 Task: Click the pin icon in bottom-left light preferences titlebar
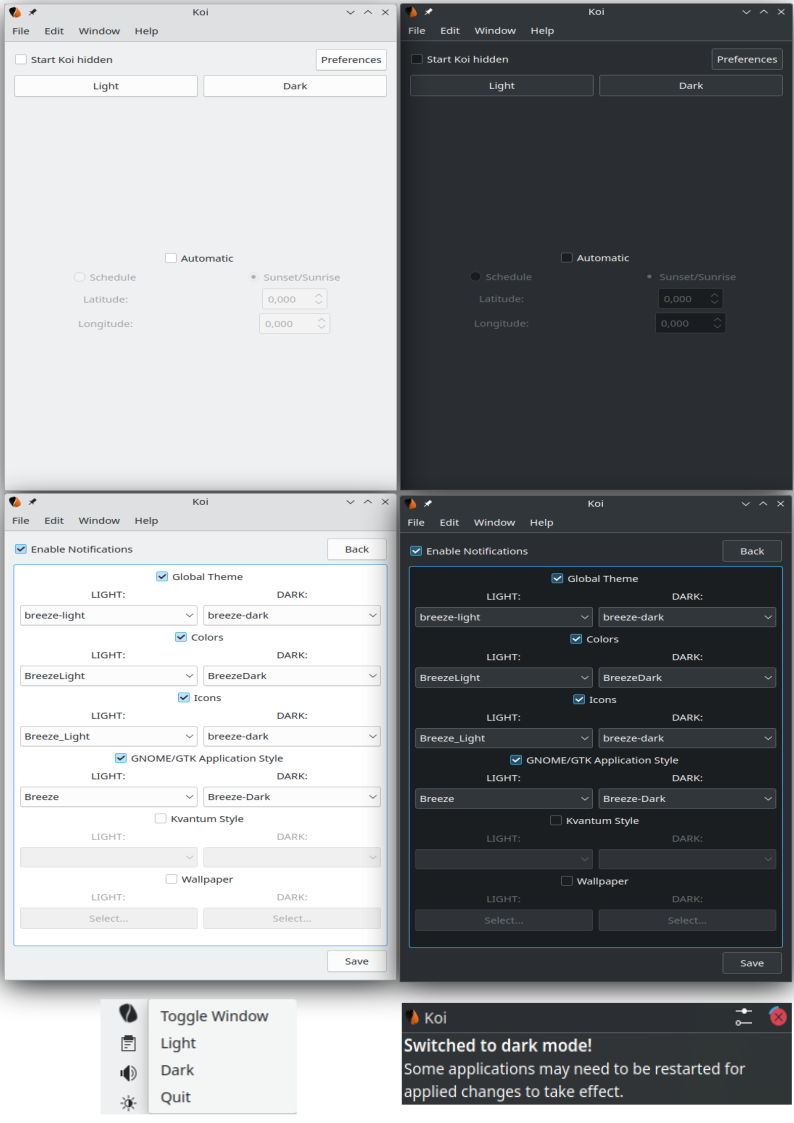33,502
